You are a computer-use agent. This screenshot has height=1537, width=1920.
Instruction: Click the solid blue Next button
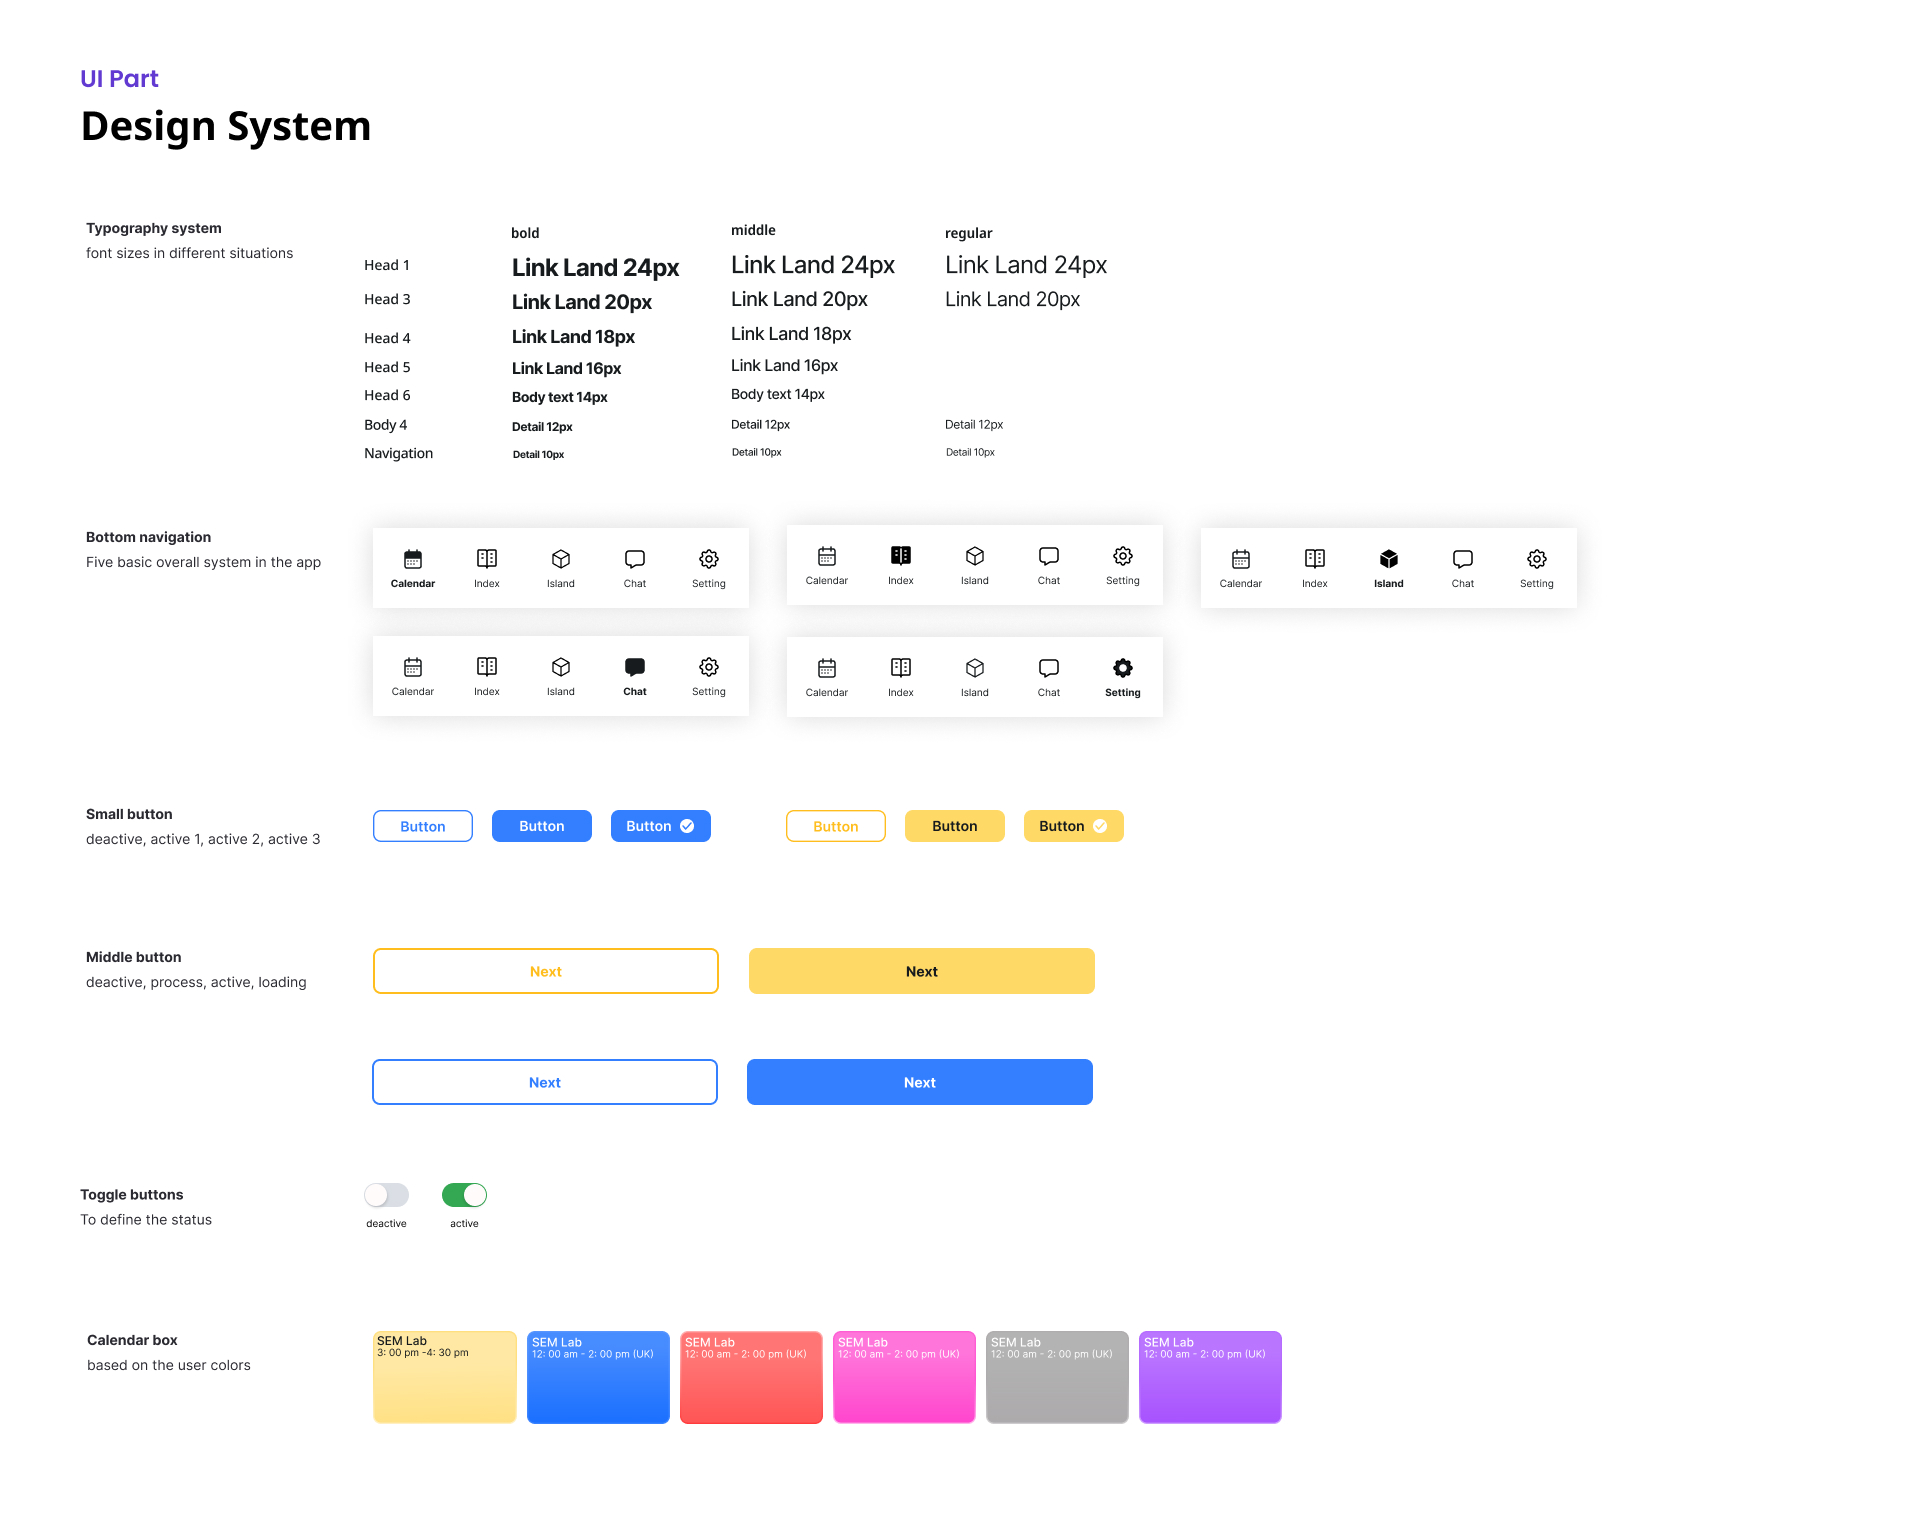click(x=920, y=1082)
